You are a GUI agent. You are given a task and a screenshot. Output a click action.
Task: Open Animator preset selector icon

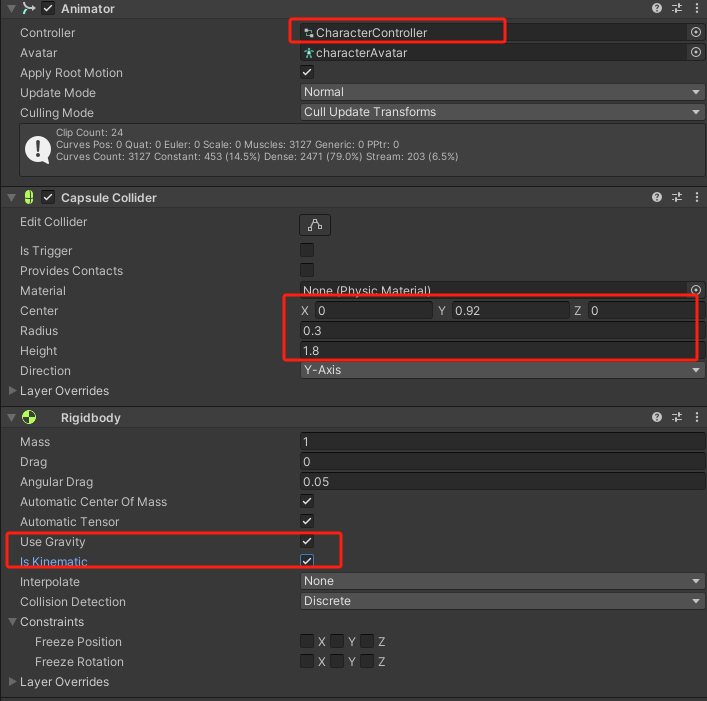tap(677, 8)
